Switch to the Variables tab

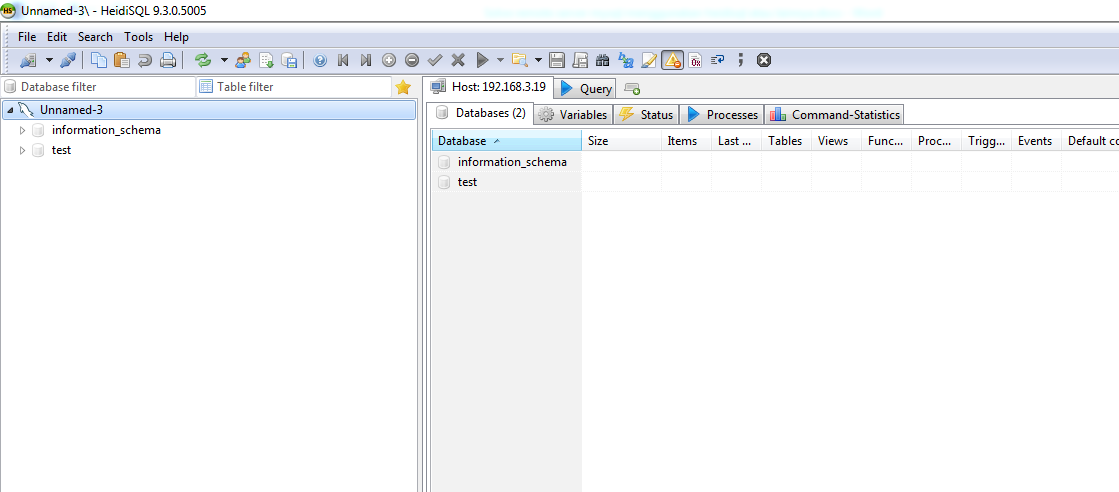(x=573, y=114)
